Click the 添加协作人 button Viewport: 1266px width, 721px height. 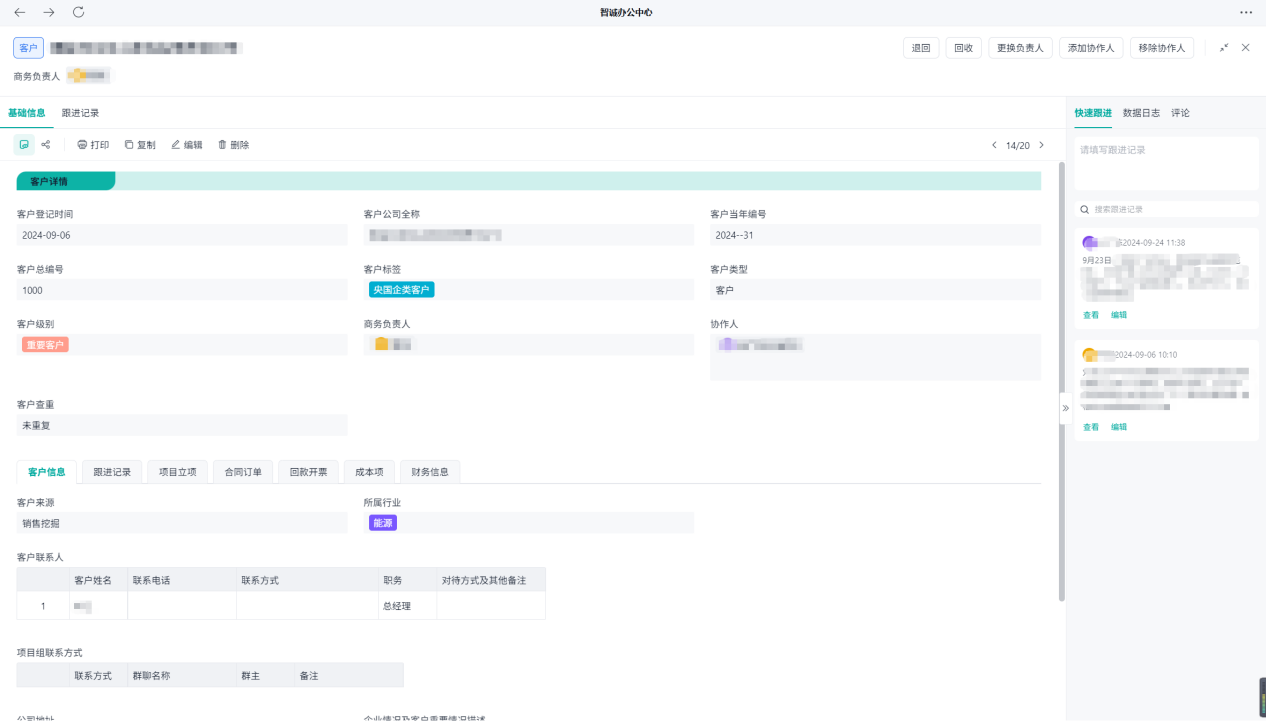pos(1091,48)
